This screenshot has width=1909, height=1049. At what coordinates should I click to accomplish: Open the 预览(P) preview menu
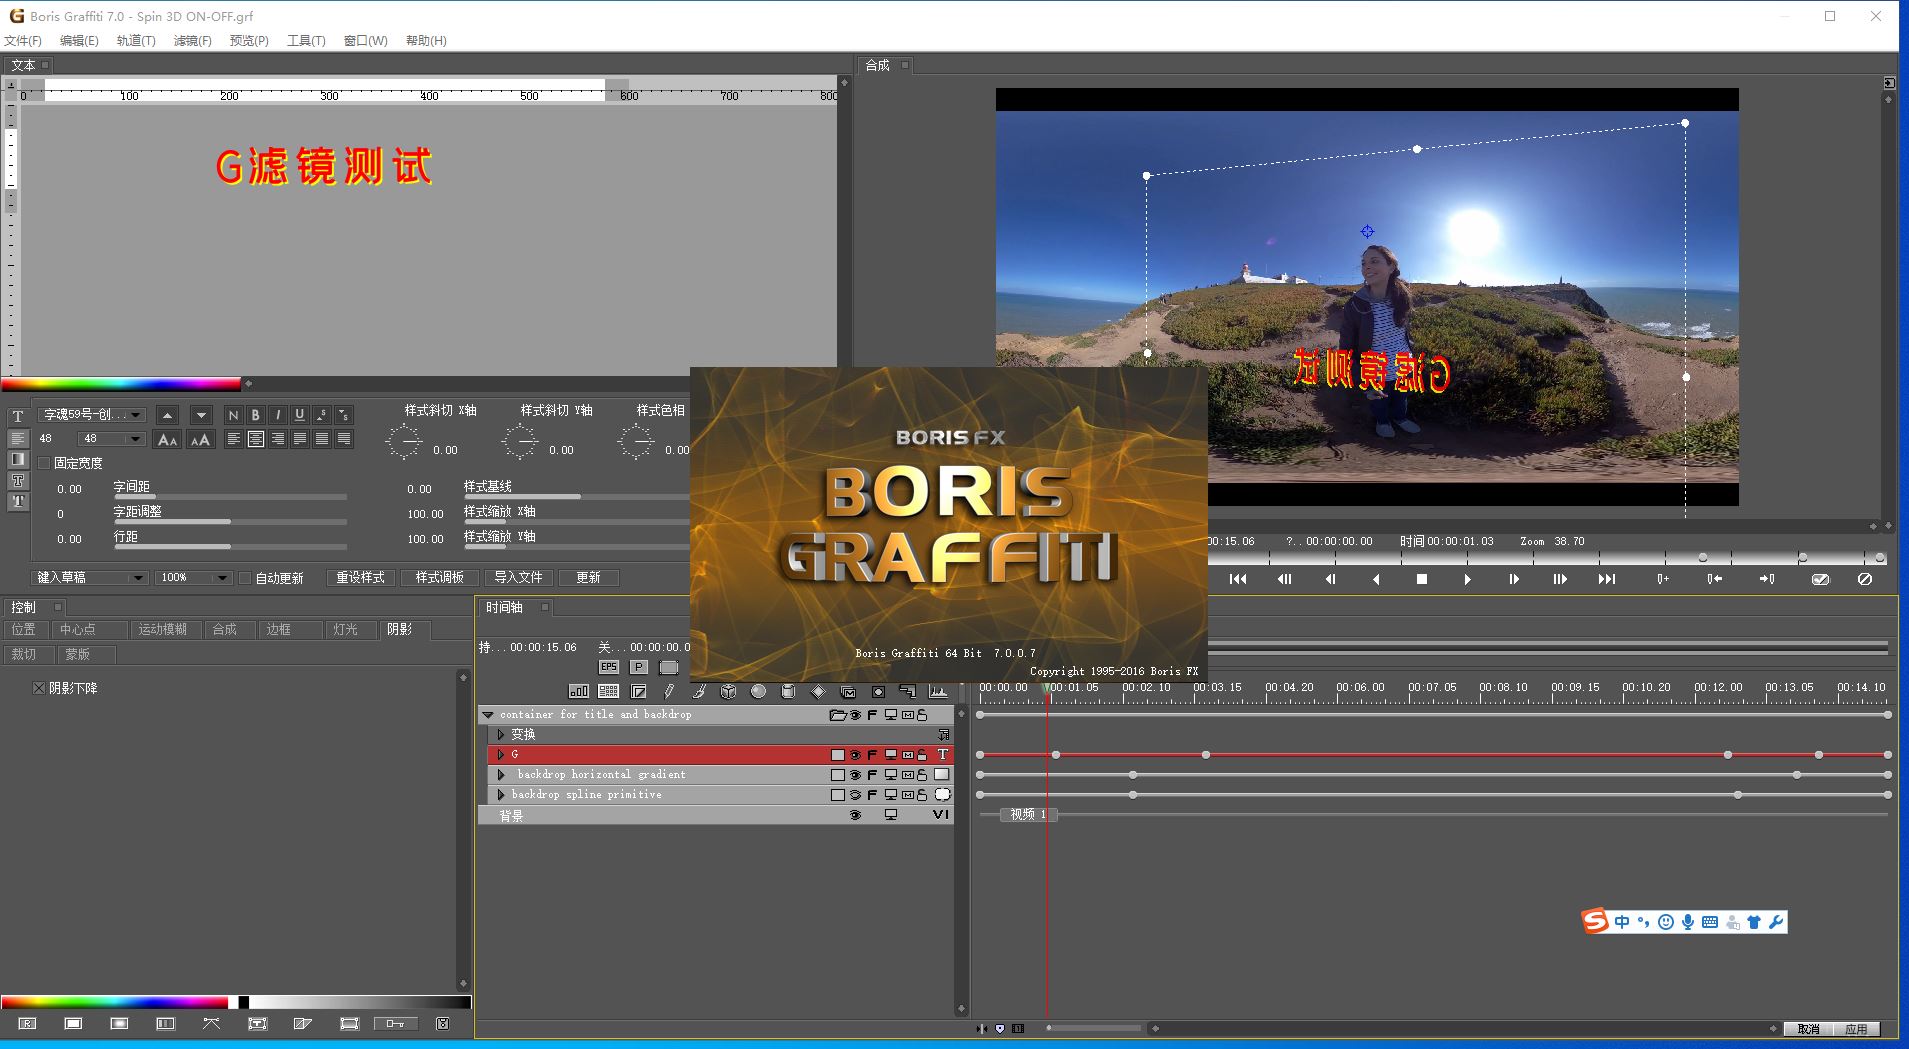point(249,41)
